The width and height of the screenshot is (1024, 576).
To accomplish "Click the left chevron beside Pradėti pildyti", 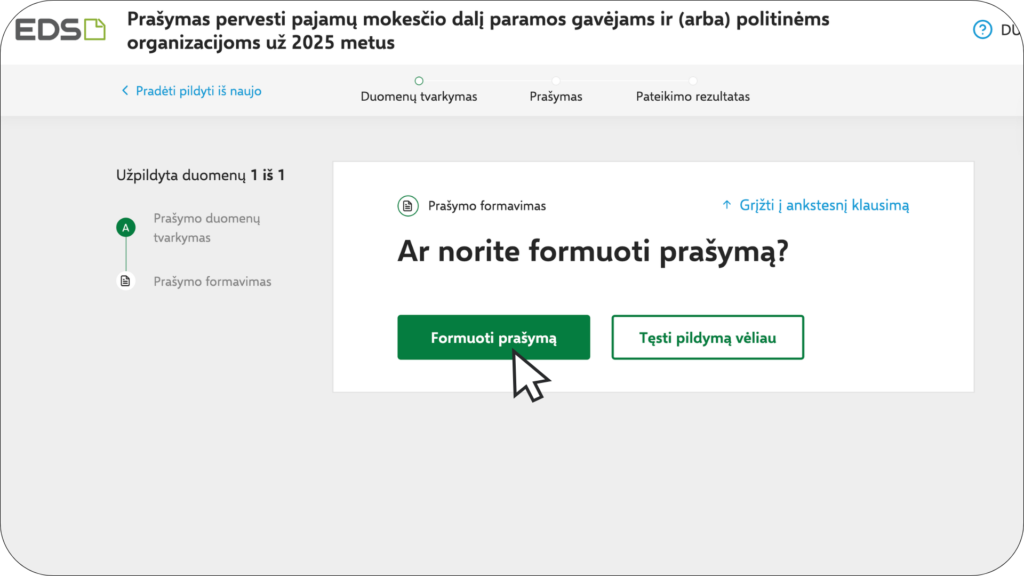I will click(125, 91).
